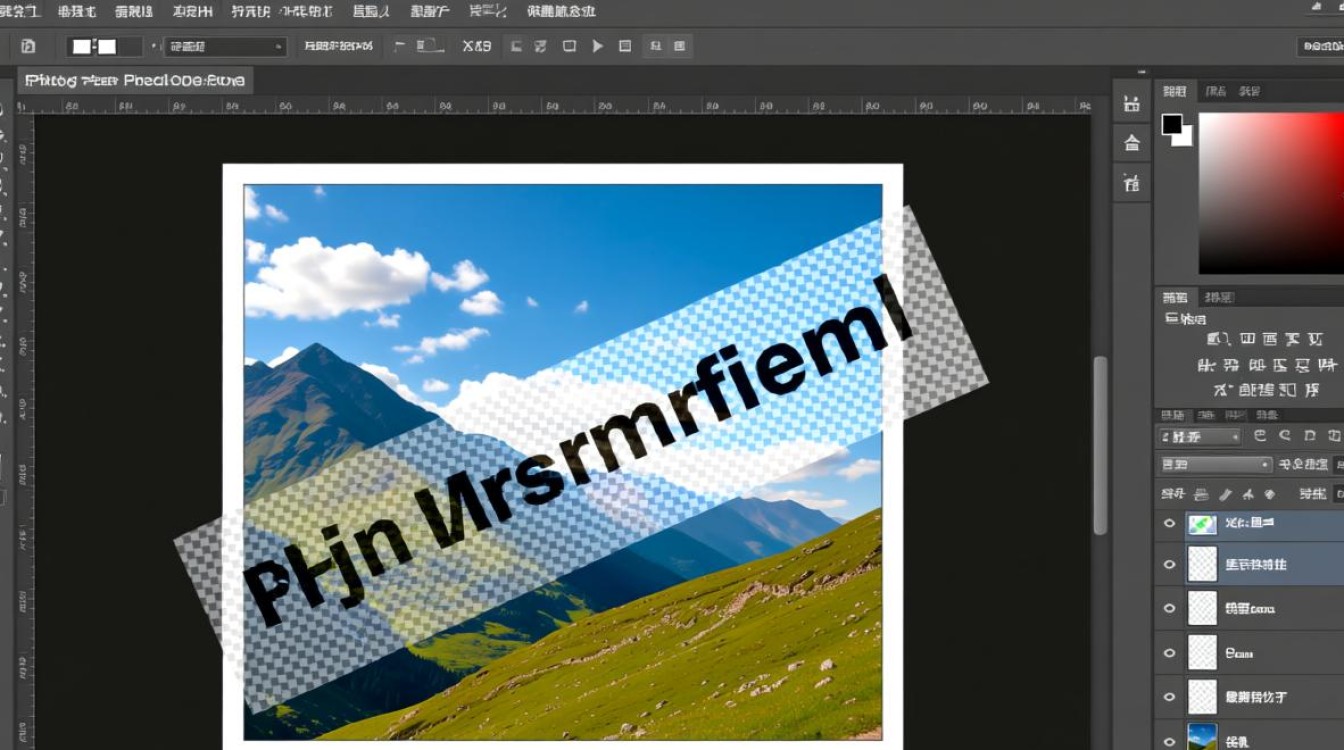1344x750 pixels.
Task: Hide the top layer with green thumbnail
Action: (1169, 523)
